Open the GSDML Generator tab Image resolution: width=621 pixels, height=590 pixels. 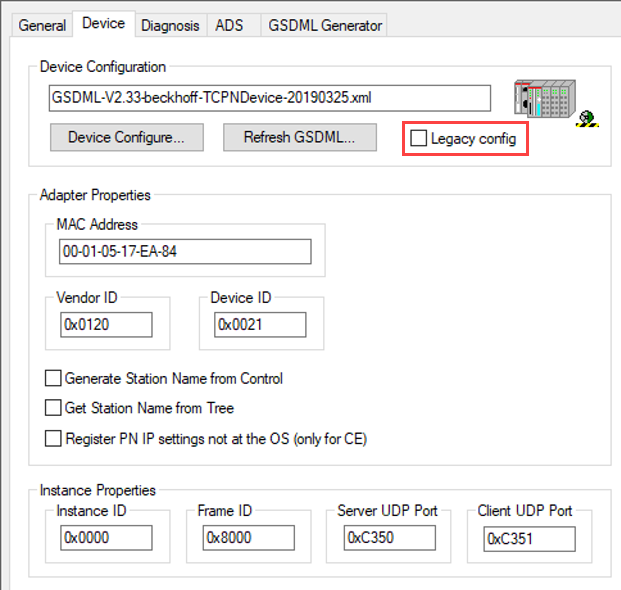click(323, 26)
